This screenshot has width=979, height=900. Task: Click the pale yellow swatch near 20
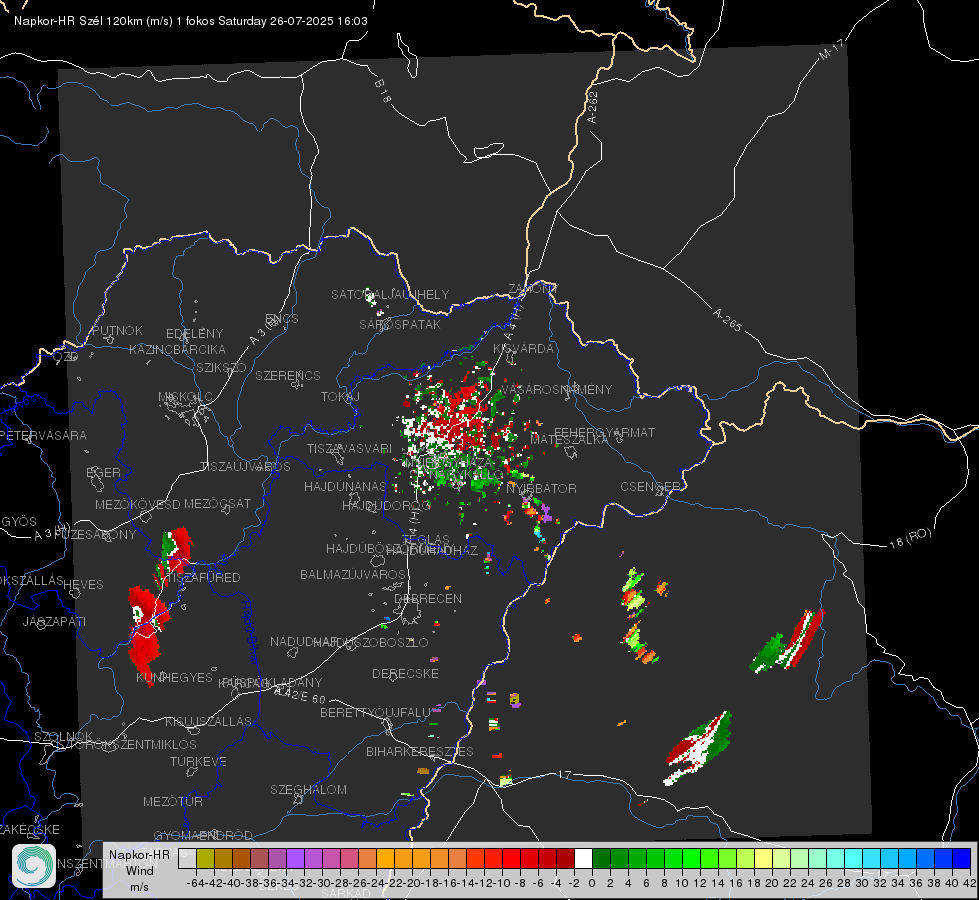[764, 858]
